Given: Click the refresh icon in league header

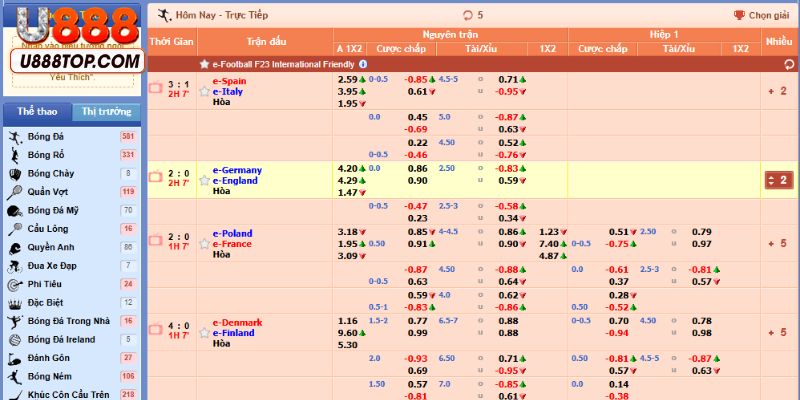Looking at the screenshot, I should (x=789, y=64).
